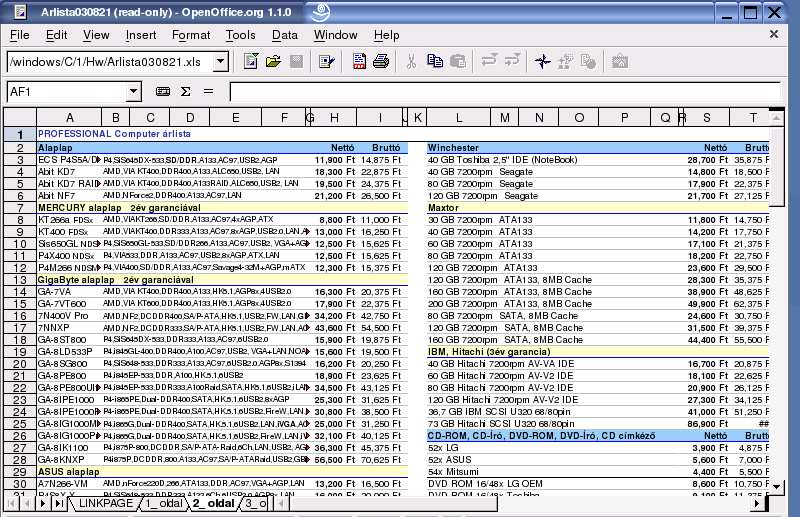Click the vertical scrollbar down arrow

point(777,486)
